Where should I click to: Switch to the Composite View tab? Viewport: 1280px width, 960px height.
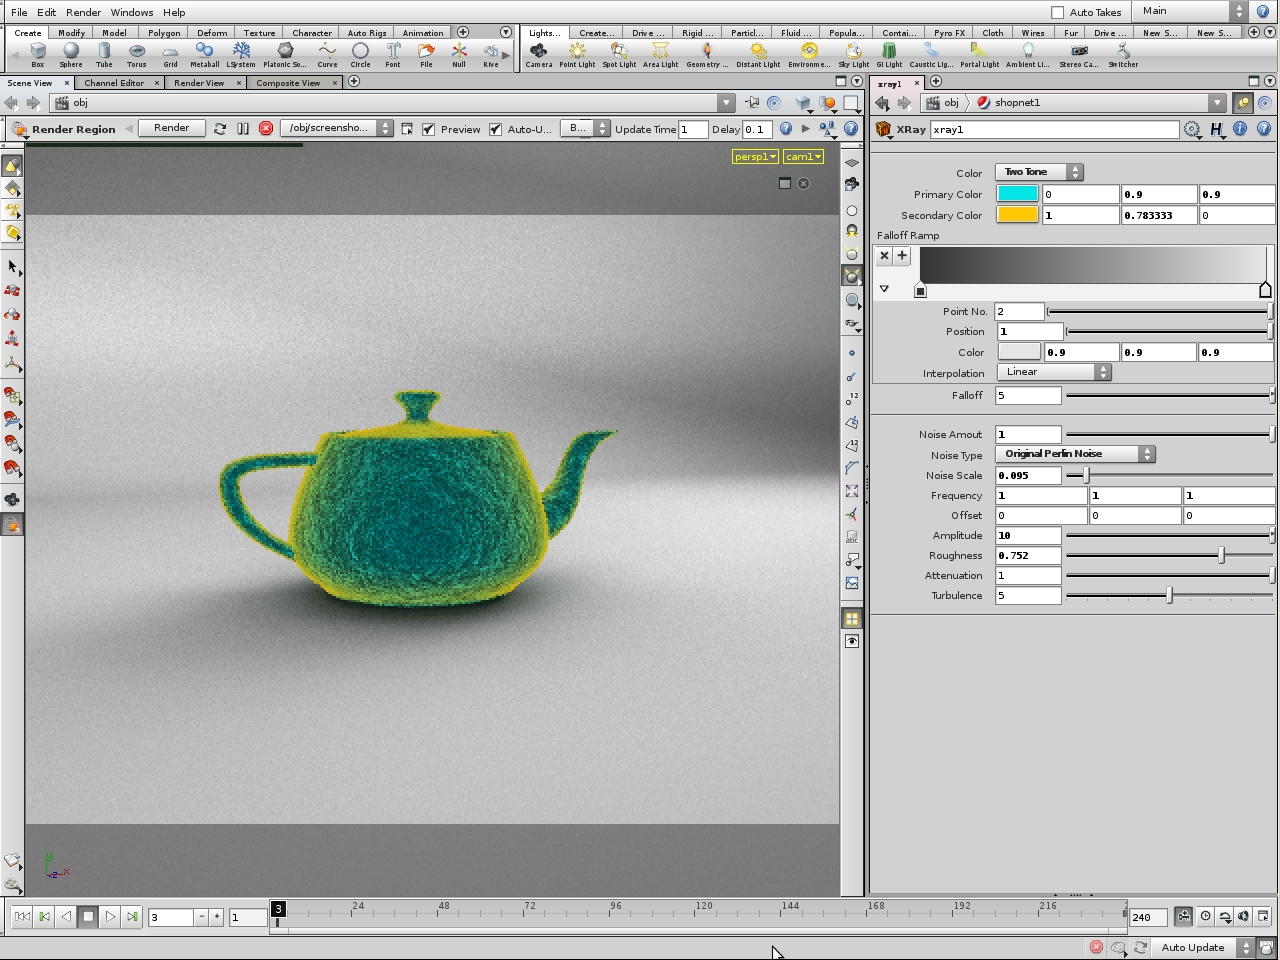(x=288, y=82)
